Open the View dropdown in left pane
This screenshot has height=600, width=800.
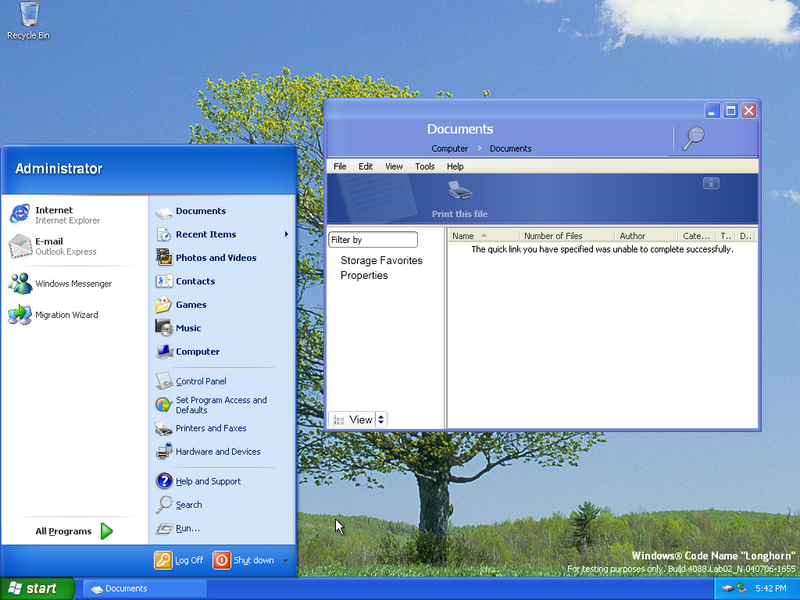point(381,420)
